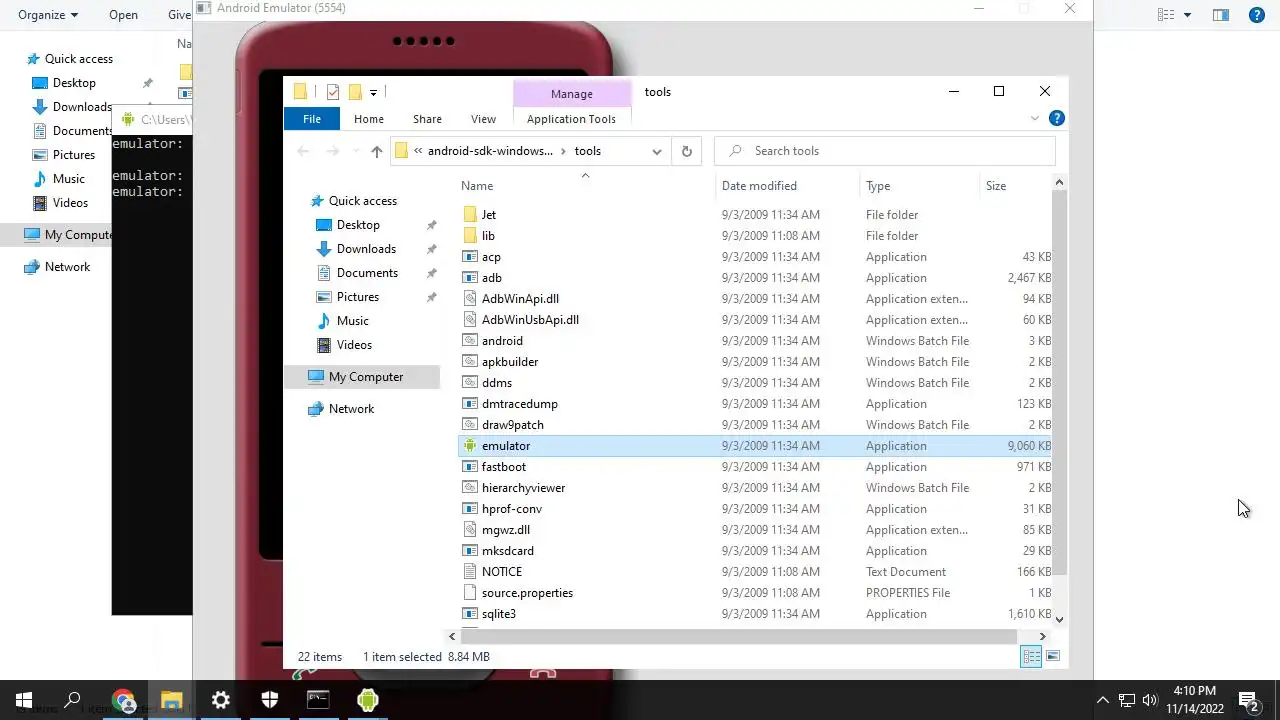Open recent locations dropdown arrow
This screenshot has height=720, width=1280.
point(354,151)
